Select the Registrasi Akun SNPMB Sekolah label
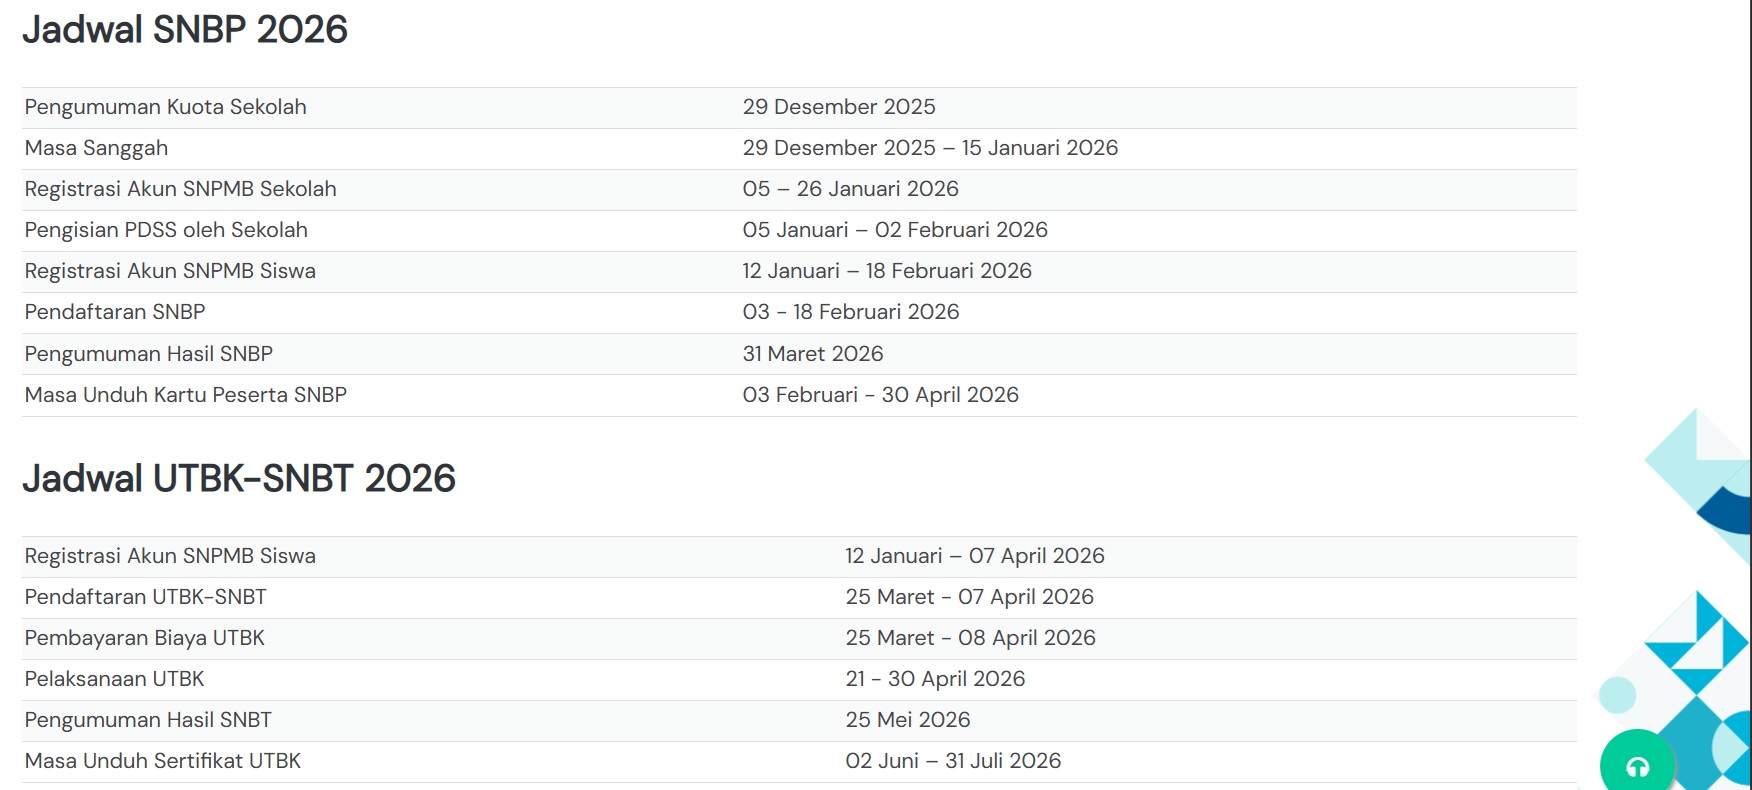This screenshot has height=790, width=1752. [181, 189]
